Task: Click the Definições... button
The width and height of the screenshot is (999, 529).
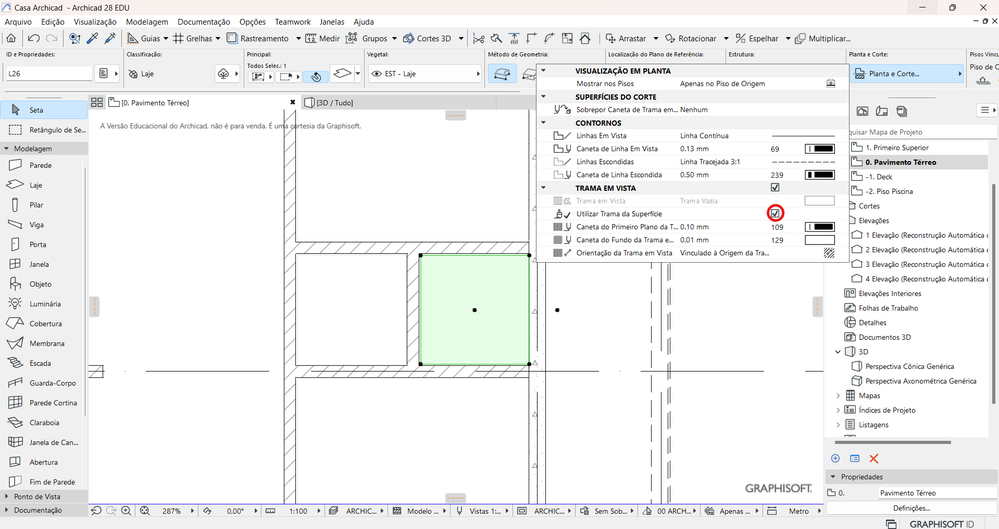Action: pos(911,508)
